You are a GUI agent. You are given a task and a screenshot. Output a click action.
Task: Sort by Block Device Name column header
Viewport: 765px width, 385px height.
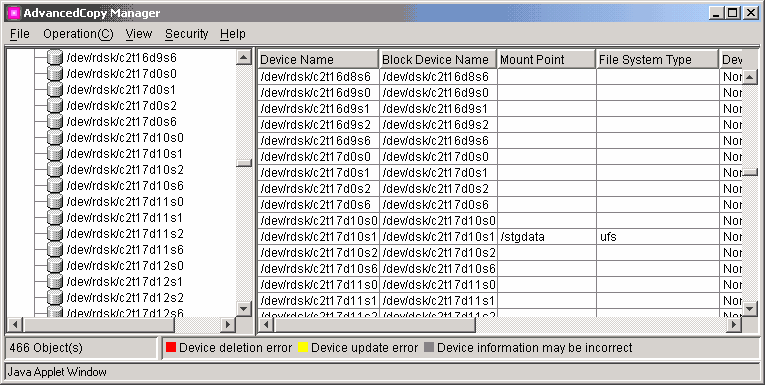click(438, 60)
